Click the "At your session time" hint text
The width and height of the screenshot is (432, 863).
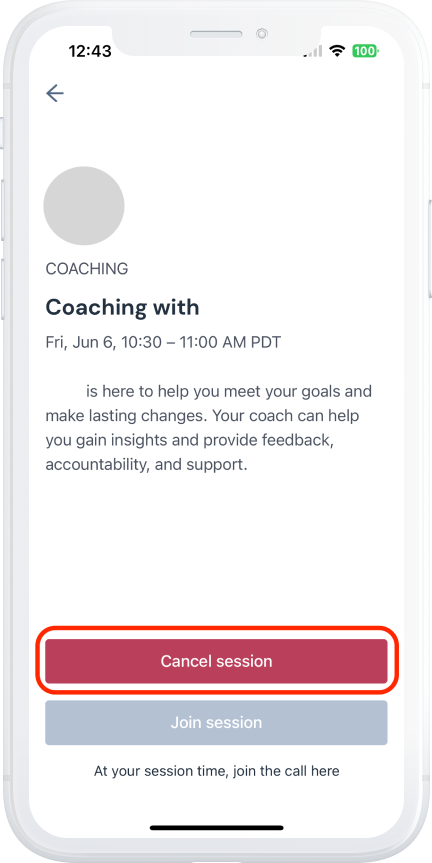(x=216, y=771)
